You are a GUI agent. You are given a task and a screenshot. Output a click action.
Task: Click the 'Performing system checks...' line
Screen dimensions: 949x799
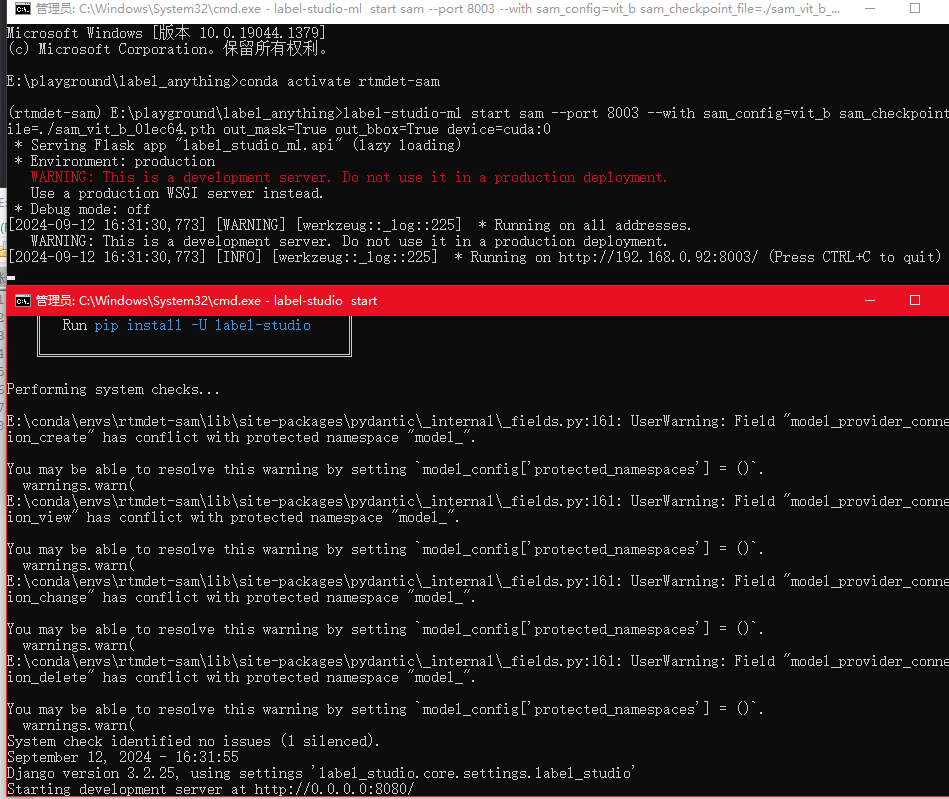113,389
